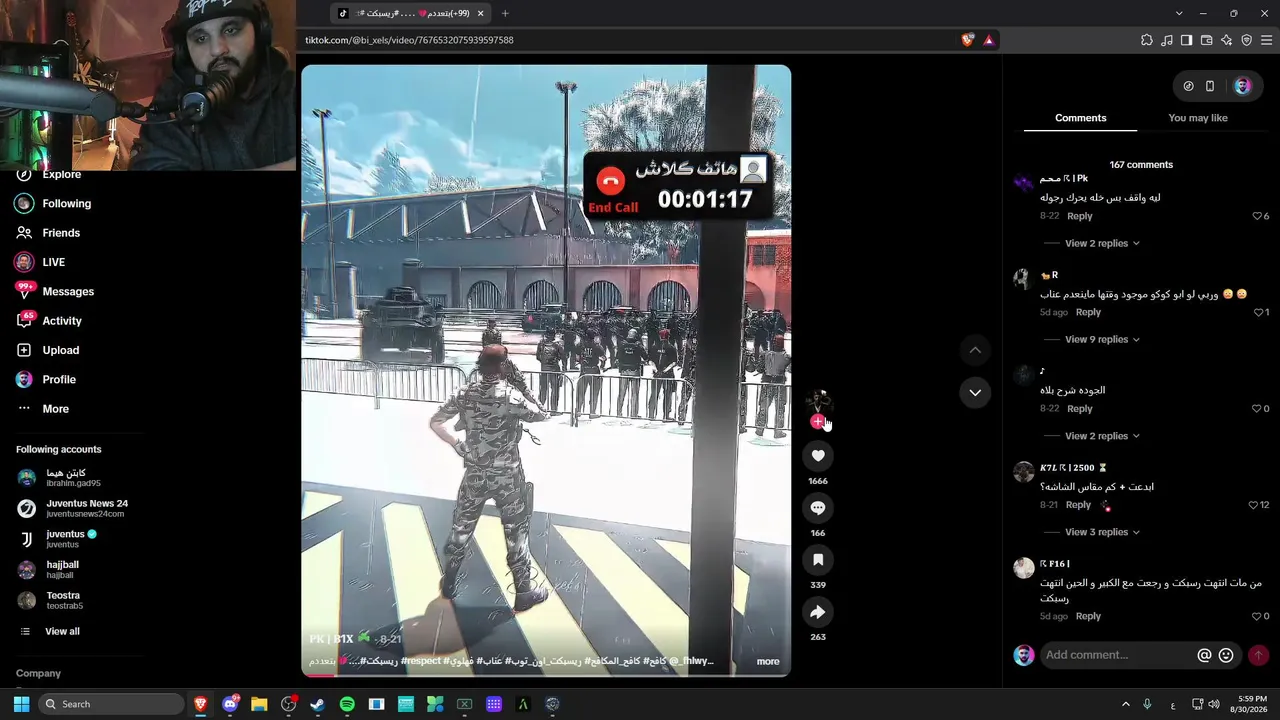This screenshot has height=720, width=1280.
Task: Expand View 3 replies
Action: [1102, 532]
